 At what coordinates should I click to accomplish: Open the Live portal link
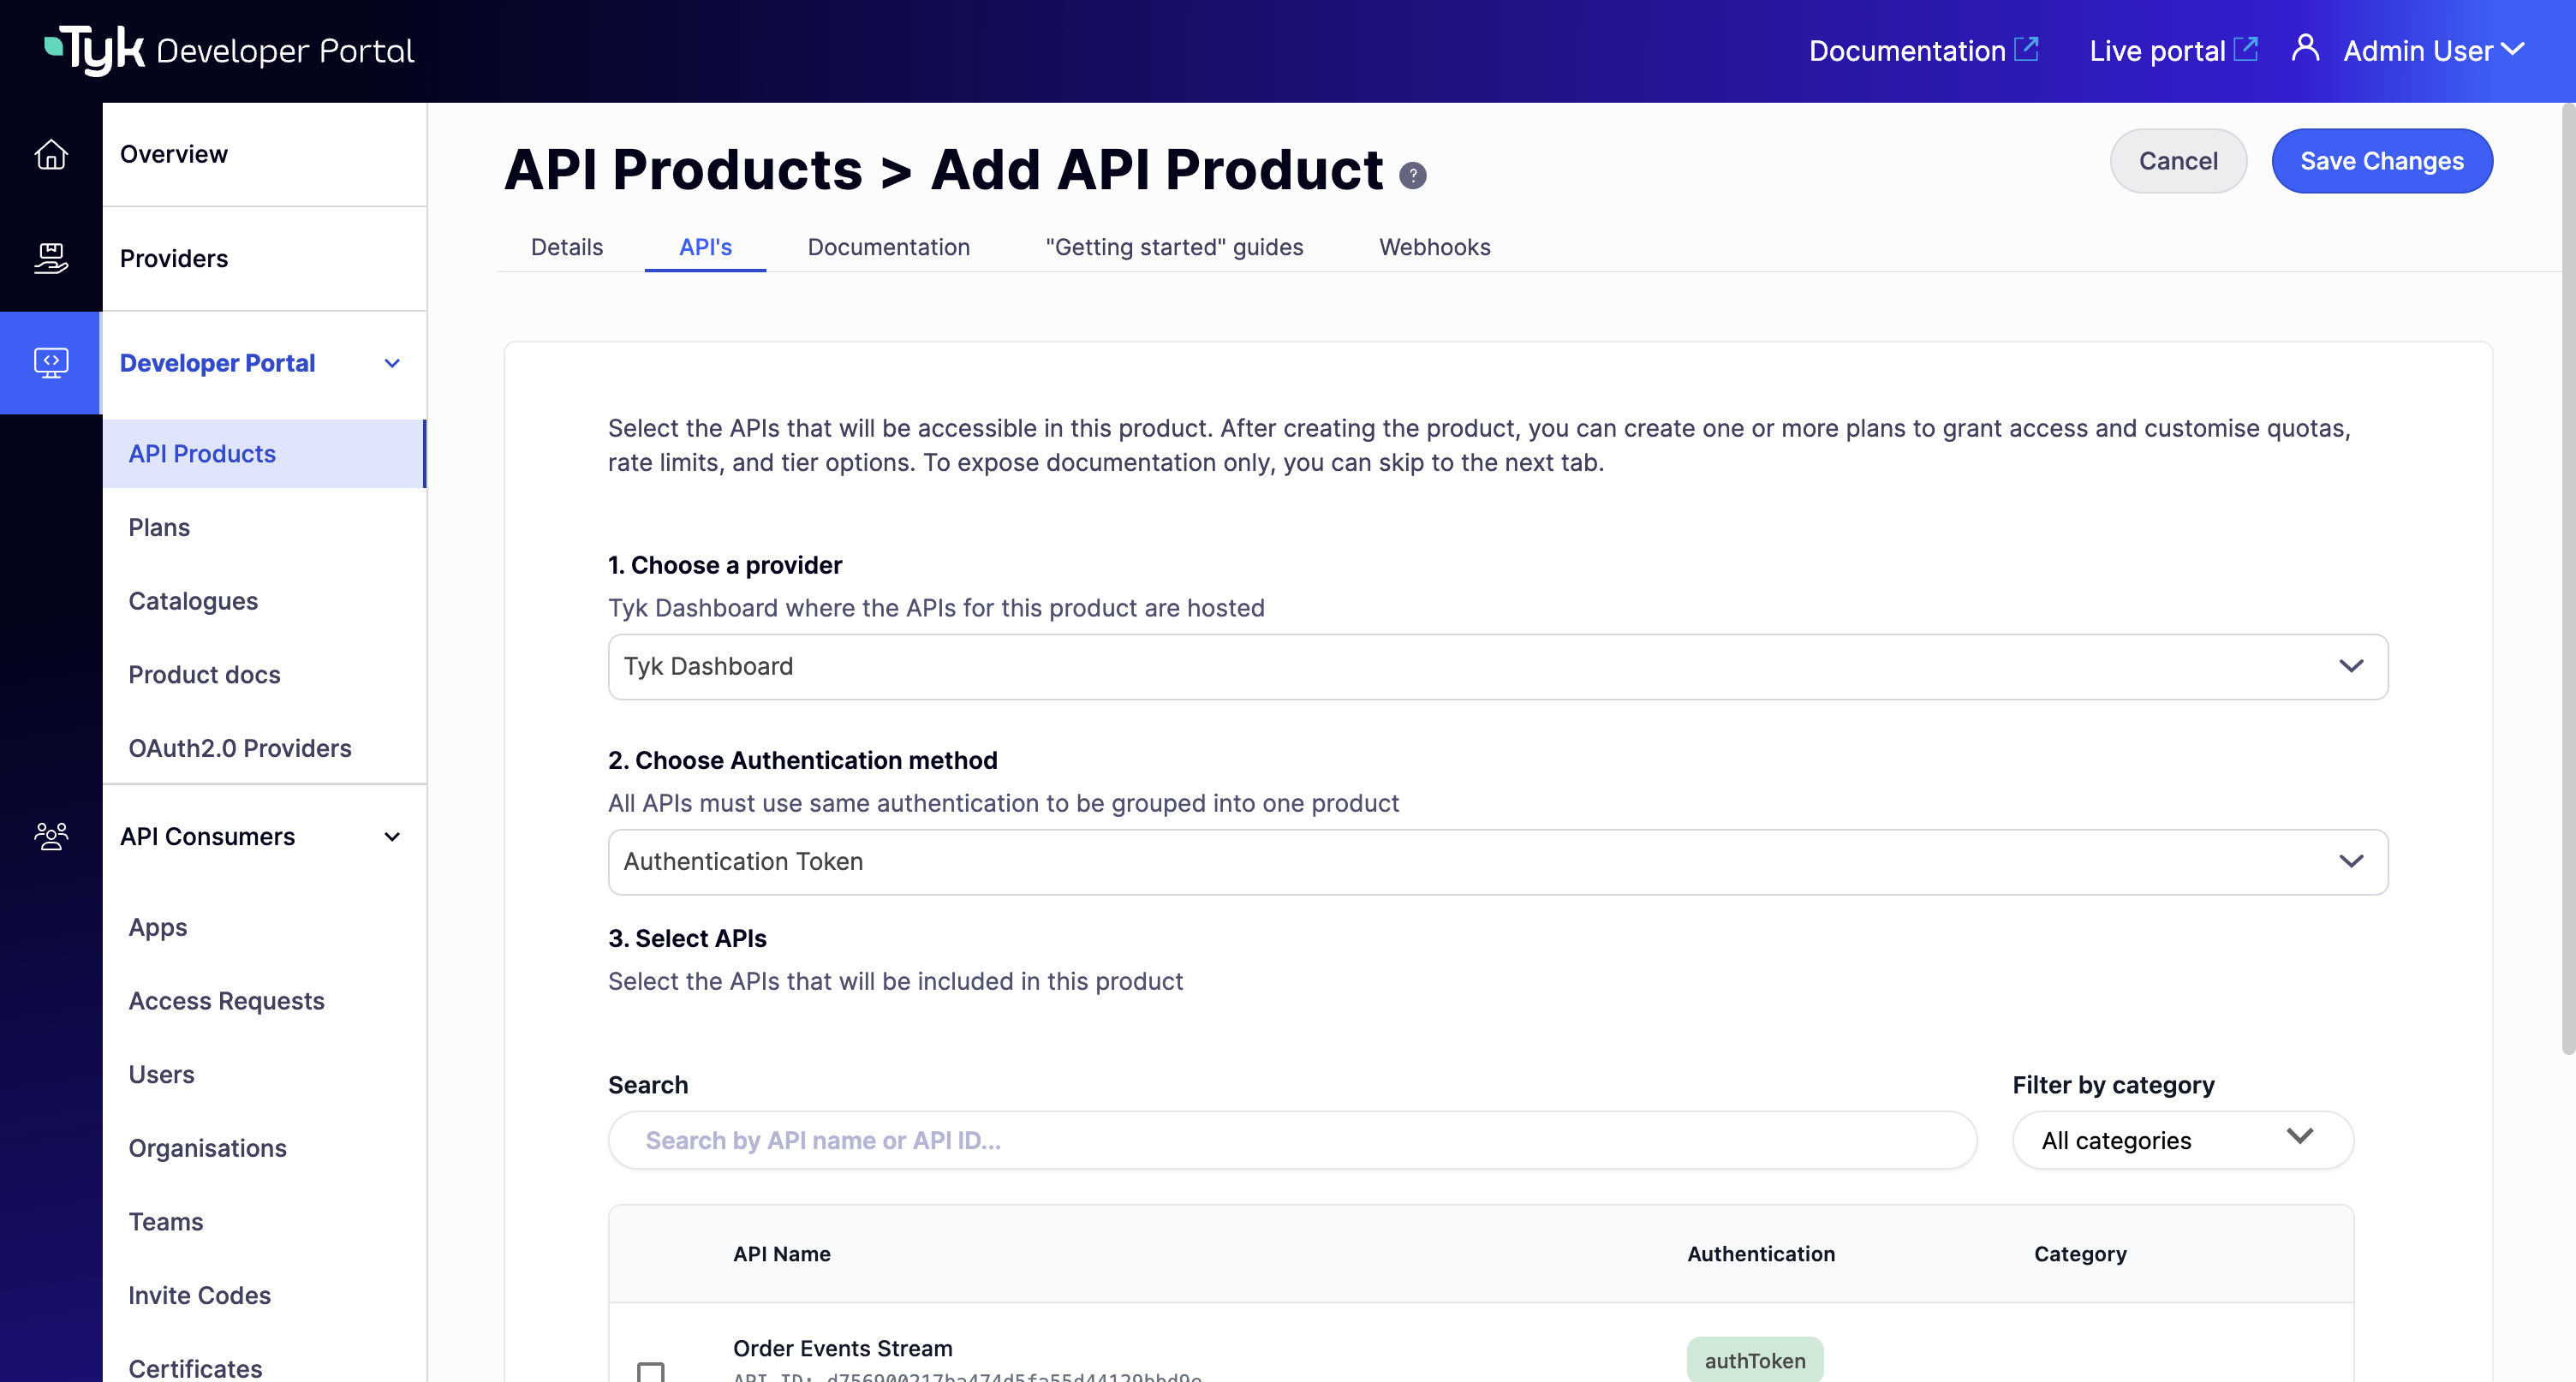pyautogui.click(x=2157, y=50)
